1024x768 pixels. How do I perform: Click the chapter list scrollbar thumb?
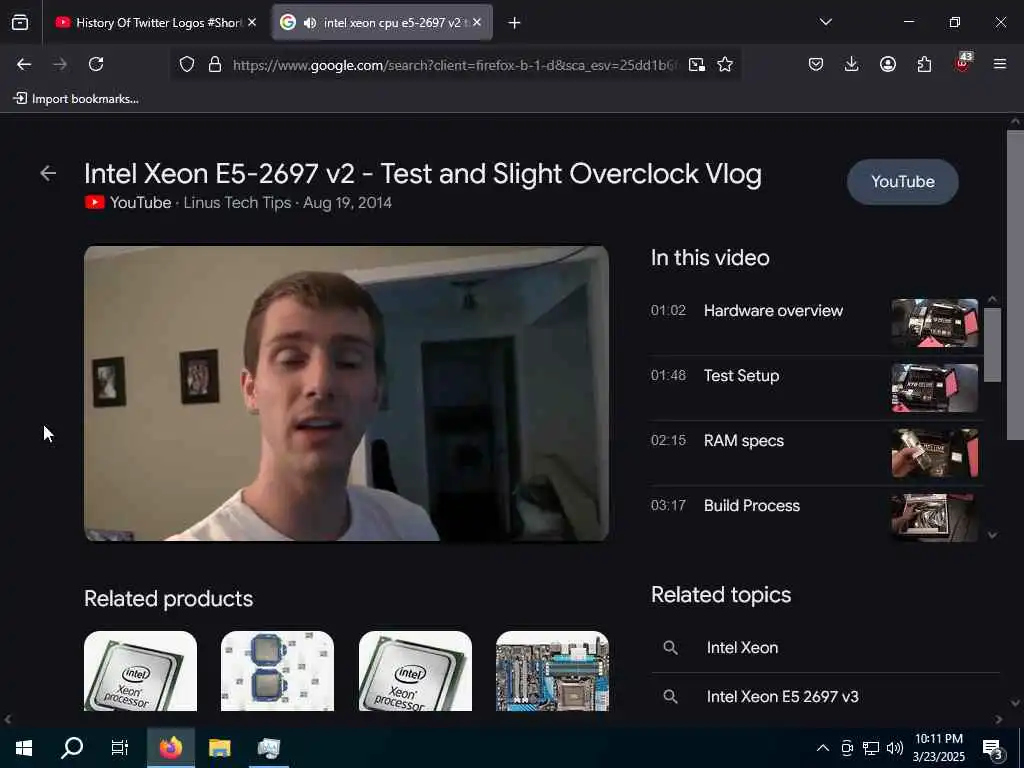point(992,344)
